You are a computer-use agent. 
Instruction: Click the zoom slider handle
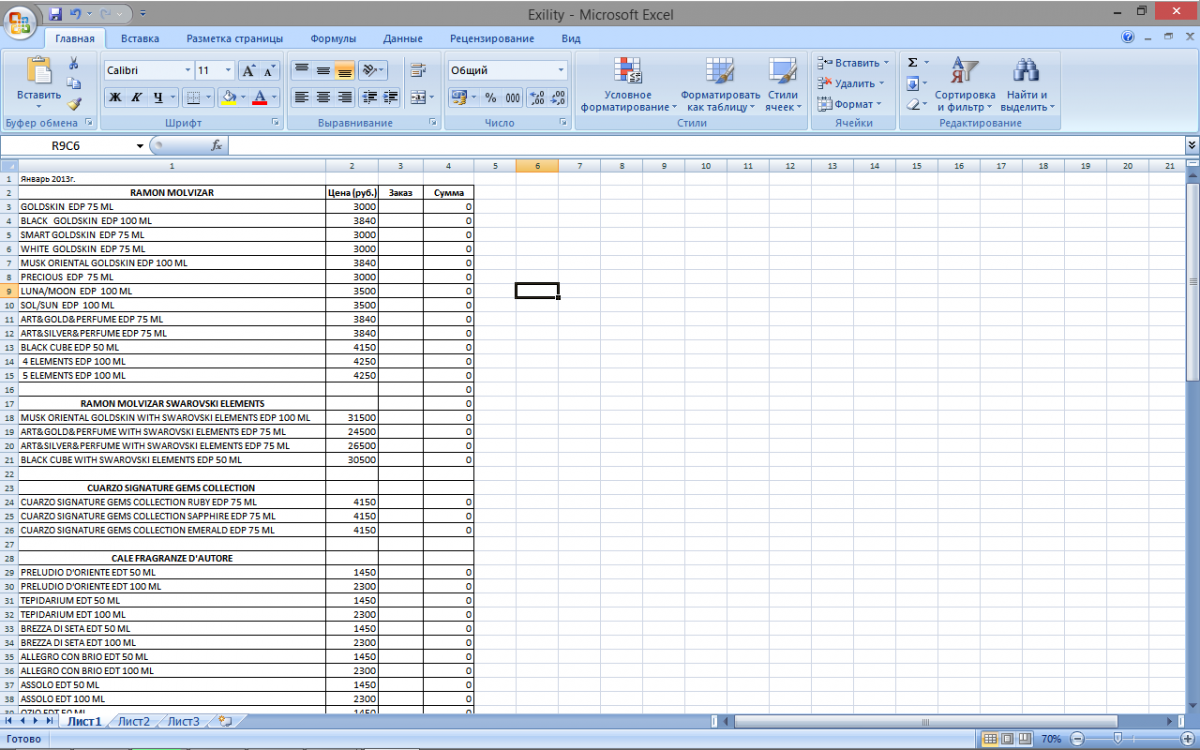point(1117,739)
